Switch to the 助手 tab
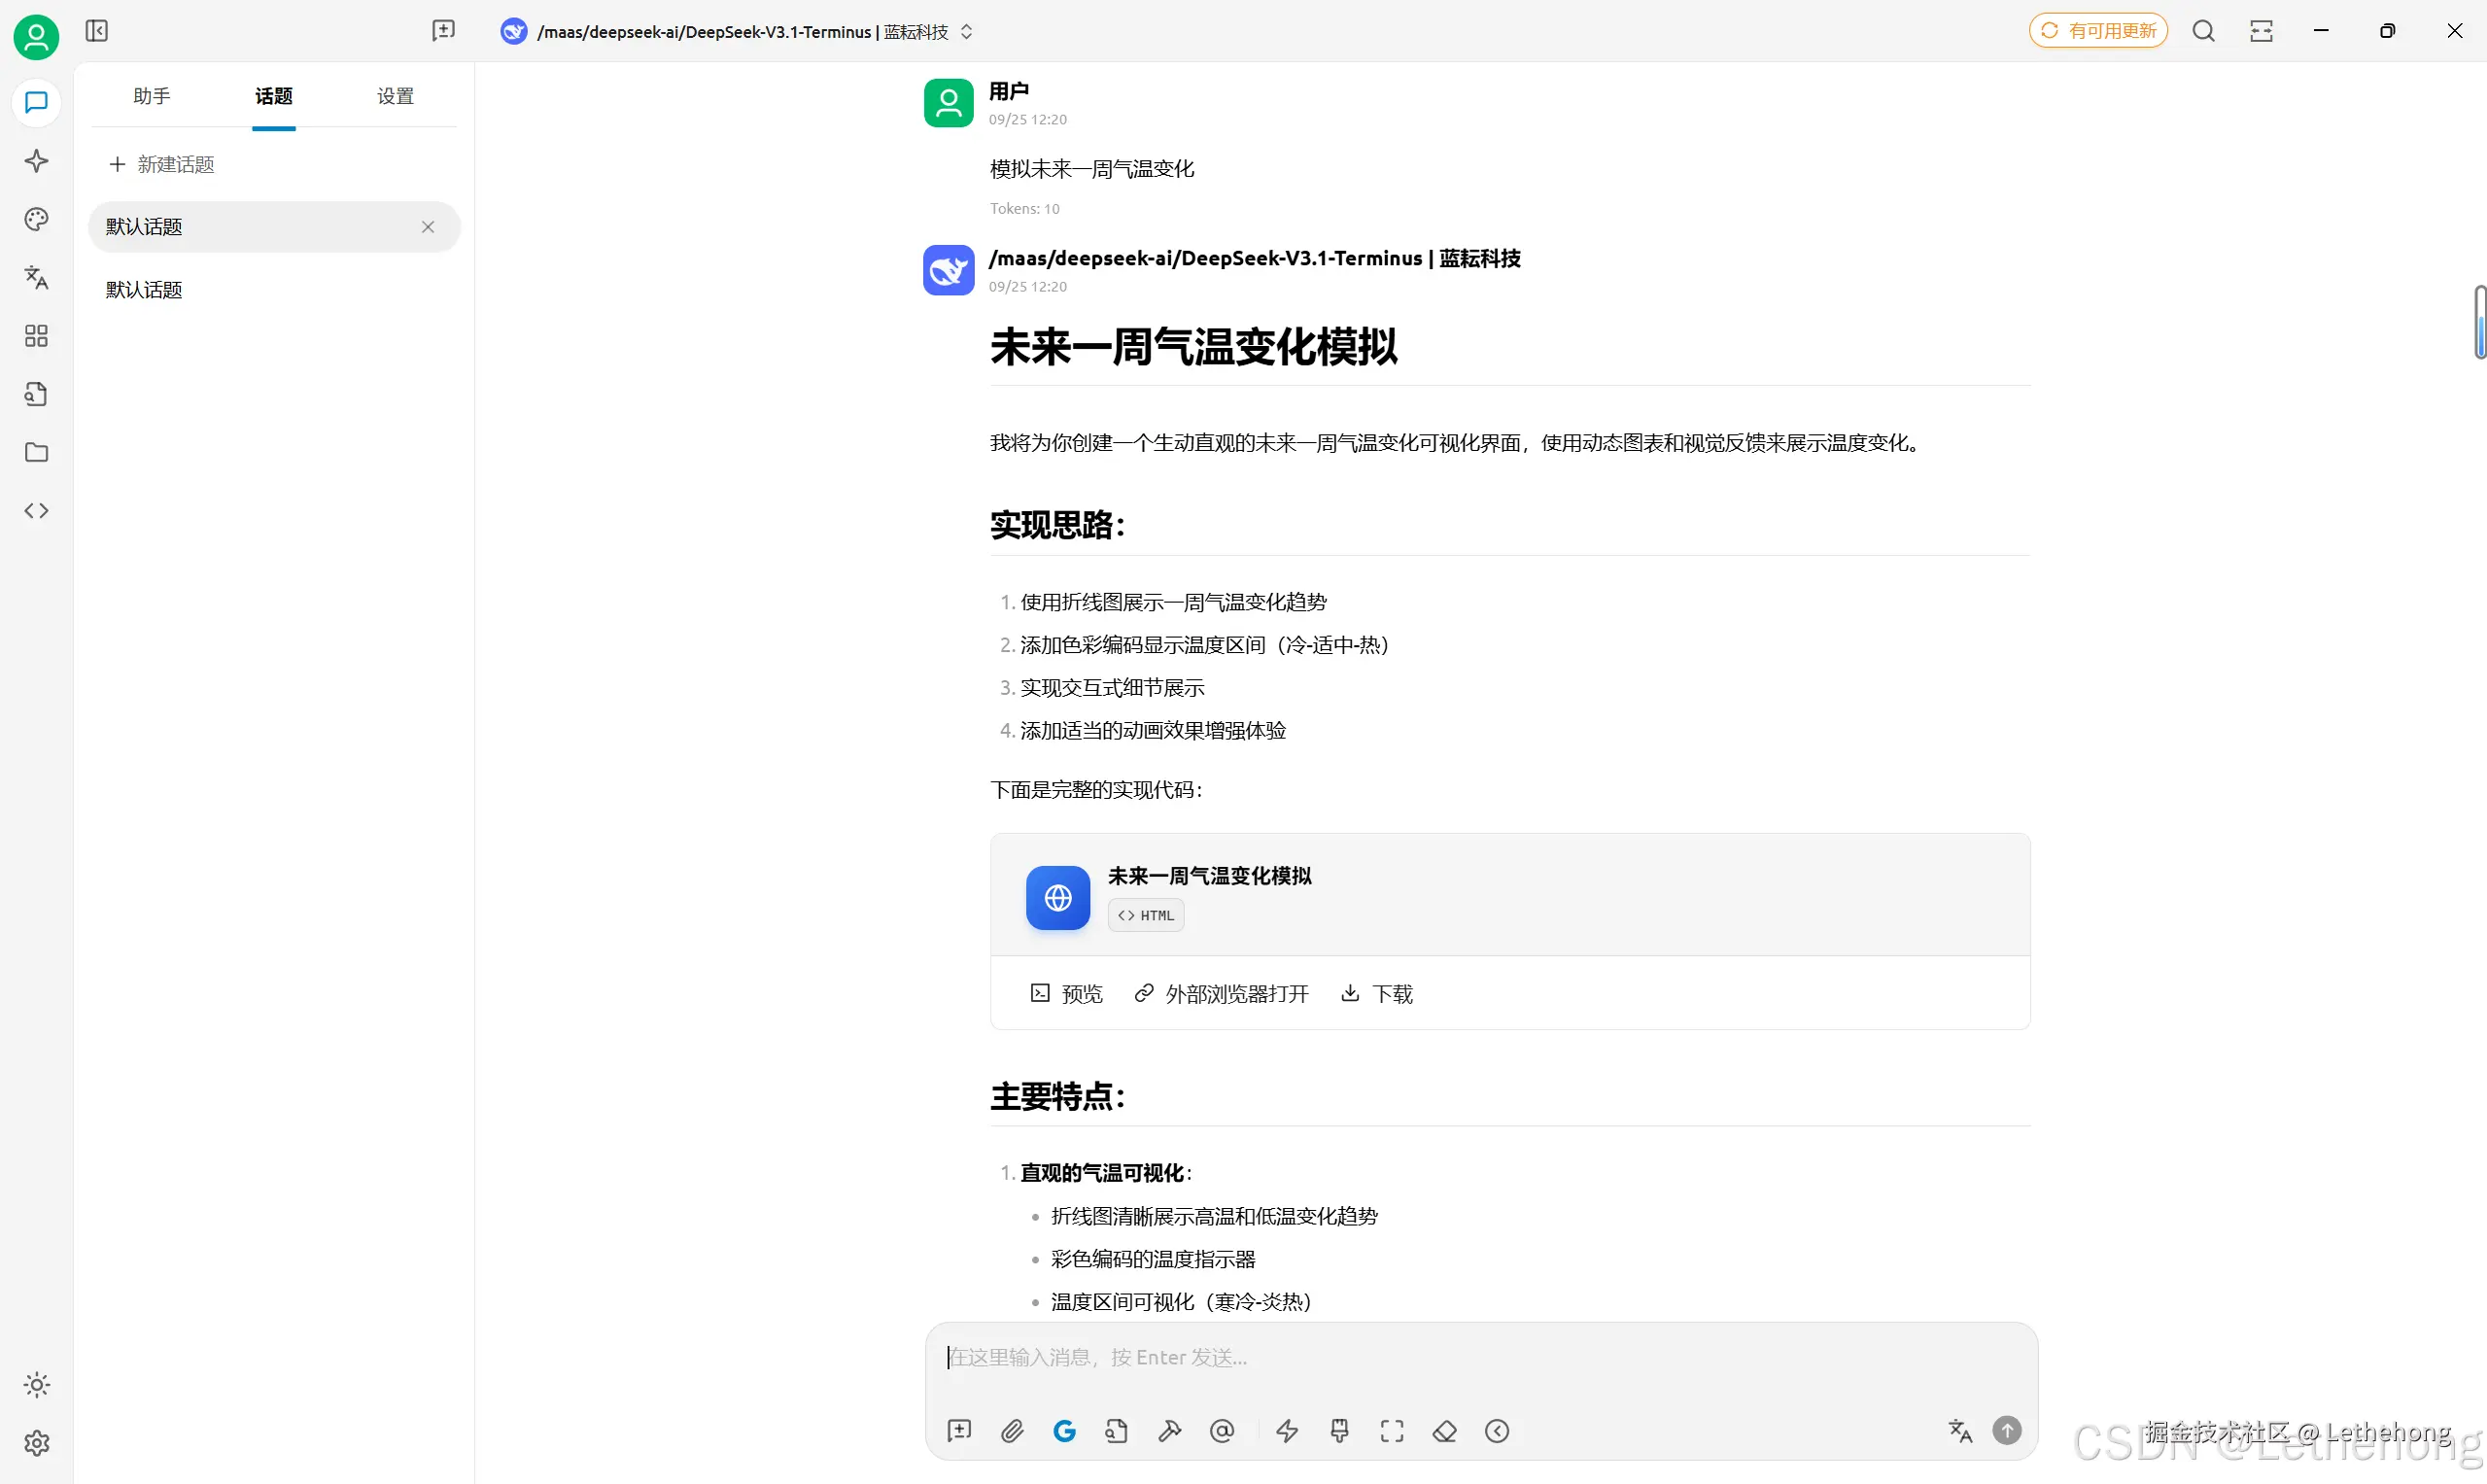Viewport: 2487px width, 1484px height. 151,96
